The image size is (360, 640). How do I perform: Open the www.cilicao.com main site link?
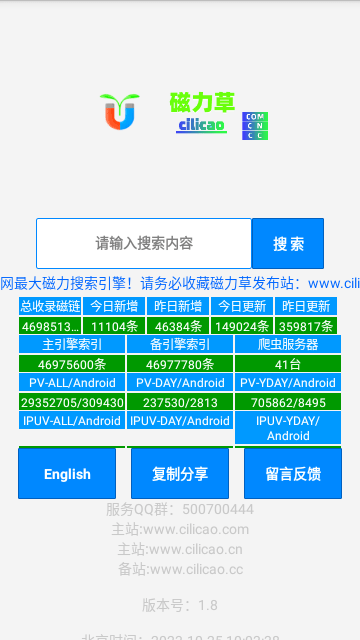click(x=180, y=529)
